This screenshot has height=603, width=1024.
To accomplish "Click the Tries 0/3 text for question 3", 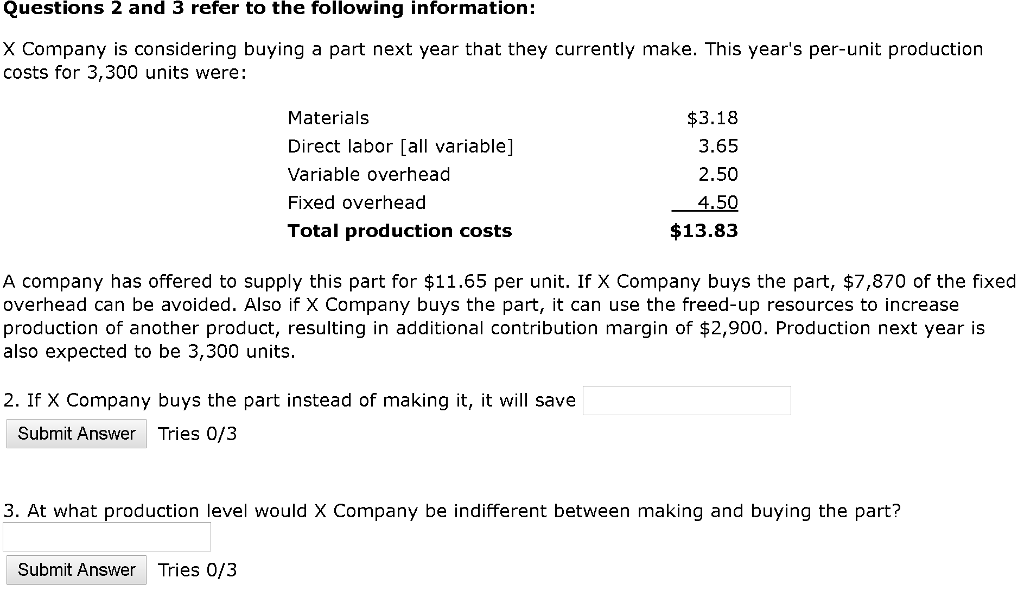I will pos(197,570).
